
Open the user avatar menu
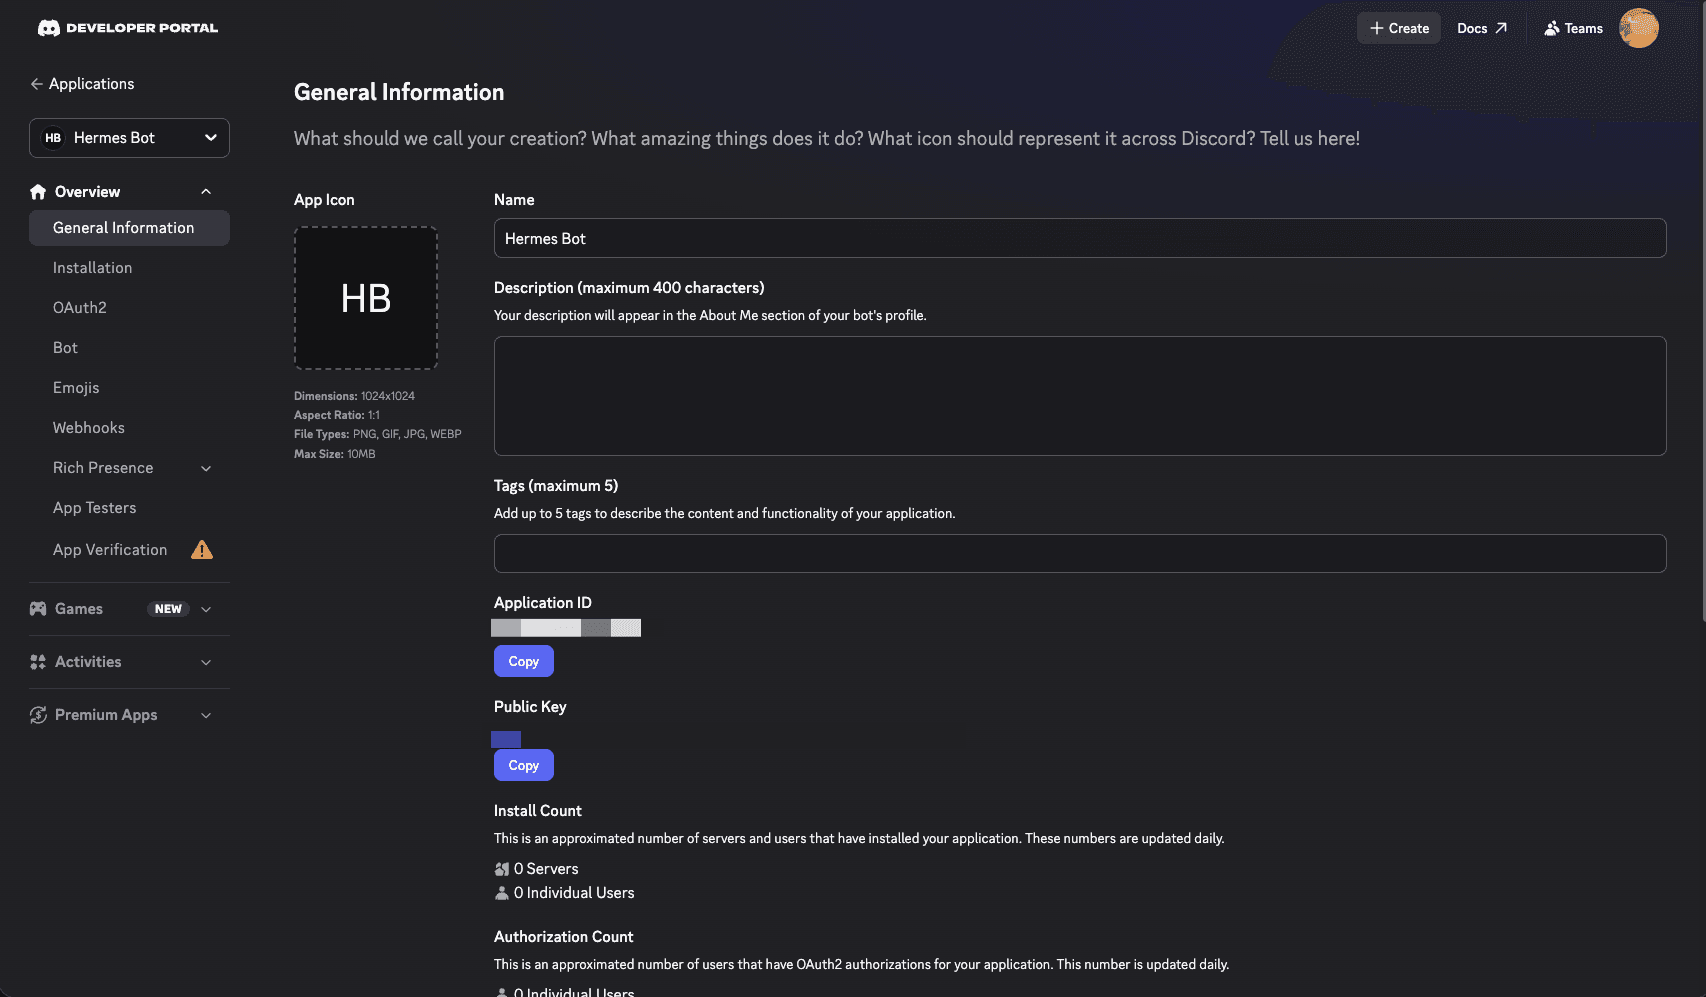click(1639, 28)
